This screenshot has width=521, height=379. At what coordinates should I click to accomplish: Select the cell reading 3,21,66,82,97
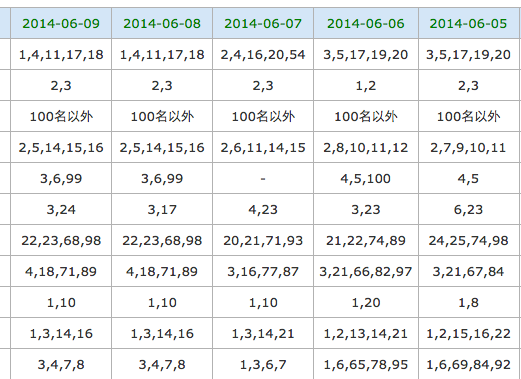pyautogui.click(x=366, y=271)
